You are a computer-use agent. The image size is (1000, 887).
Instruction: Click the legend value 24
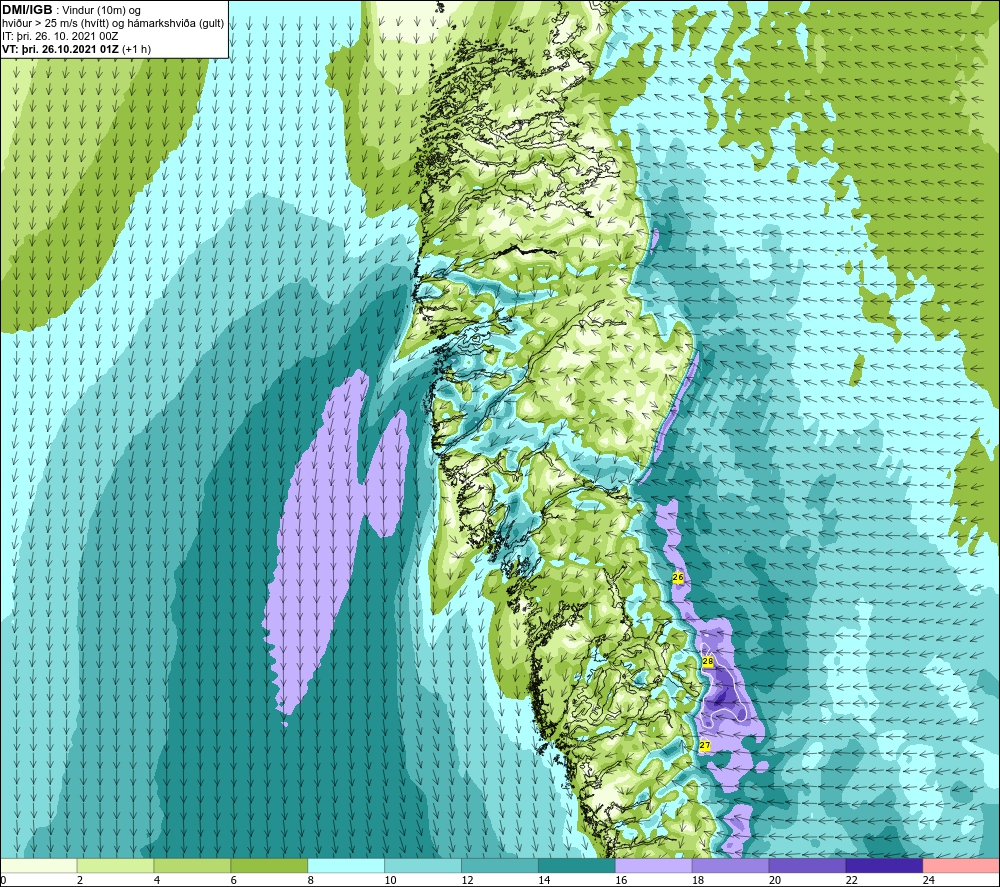click(929, 880)
